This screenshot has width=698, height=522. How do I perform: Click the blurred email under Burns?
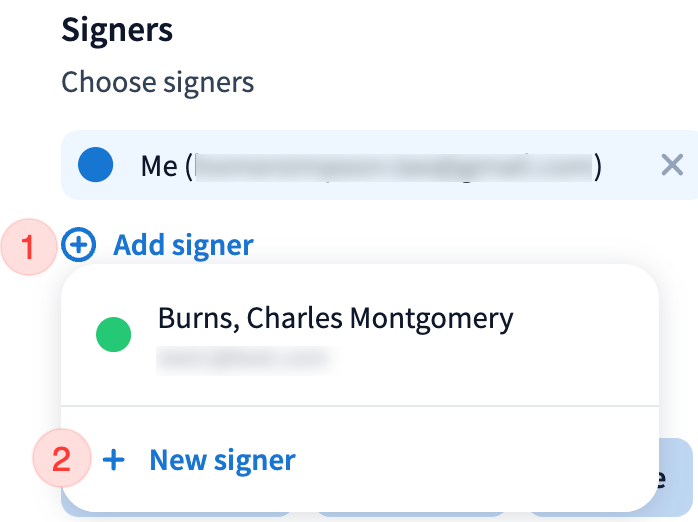pos(242,356)
